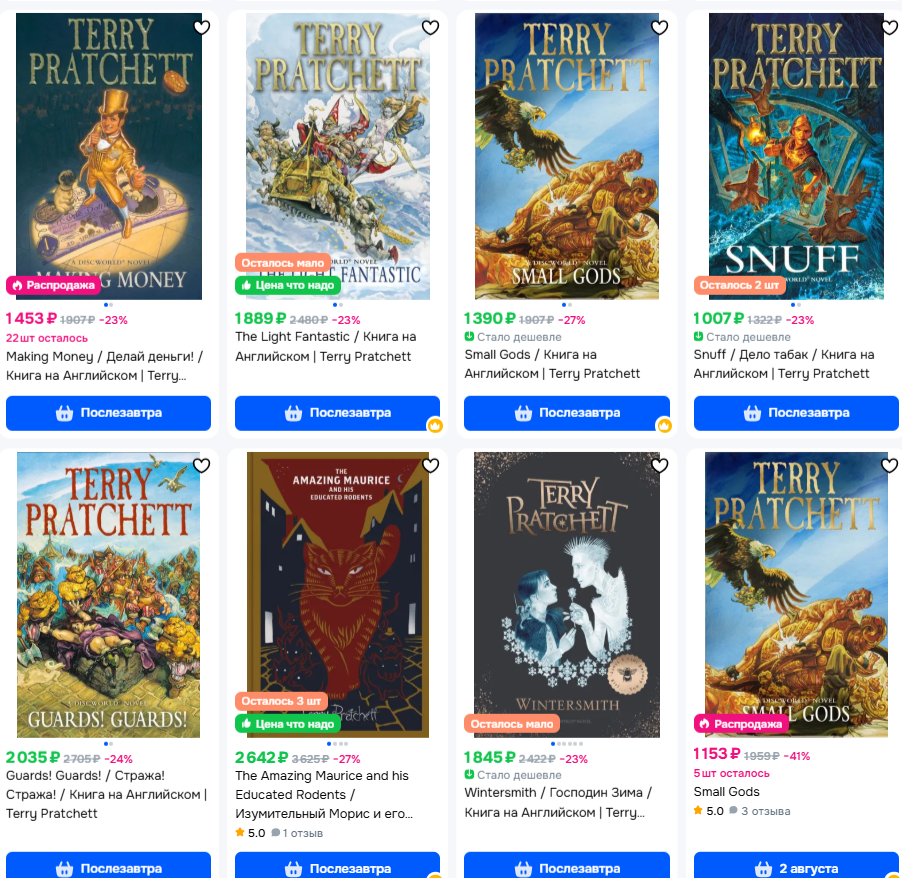
Task: Click the orange crown icon under Small Gods
Action: pos(664,426)
